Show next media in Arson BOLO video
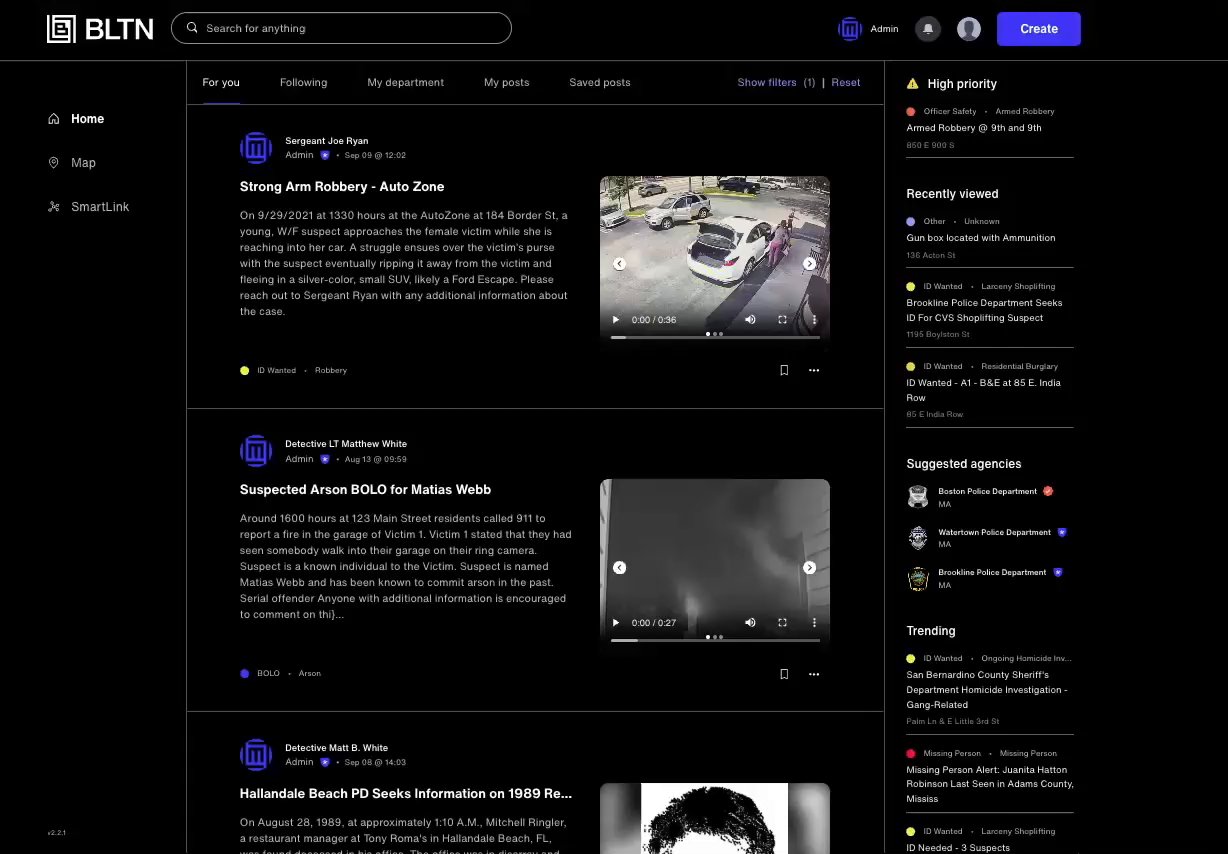The width and height of the screenshot is (1228, 854). click(810, 567)
